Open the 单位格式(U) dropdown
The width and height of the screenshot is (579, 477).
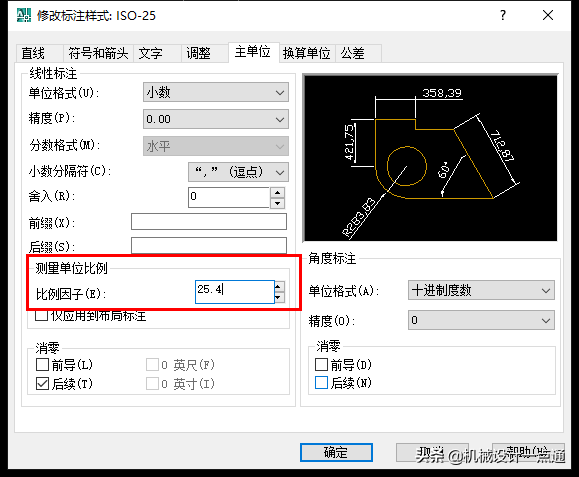tap(216, 92)
